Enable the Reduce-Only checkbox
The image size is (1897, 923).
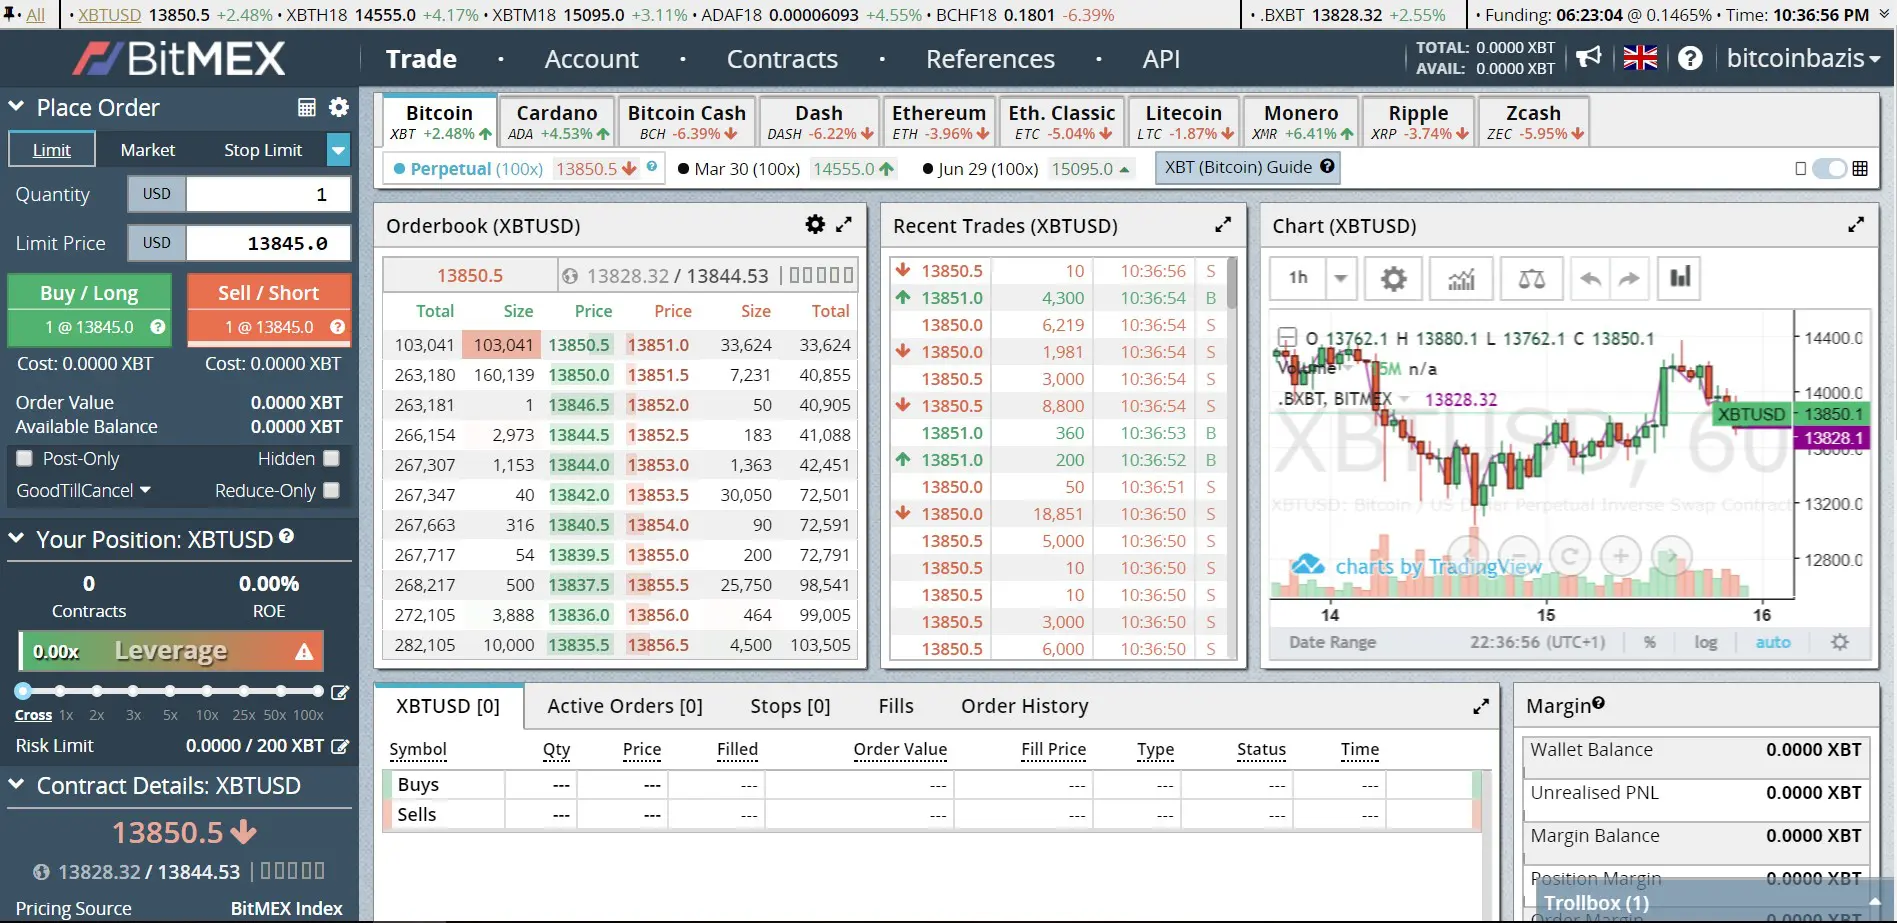pyautogui.click(x=331, y=490)
